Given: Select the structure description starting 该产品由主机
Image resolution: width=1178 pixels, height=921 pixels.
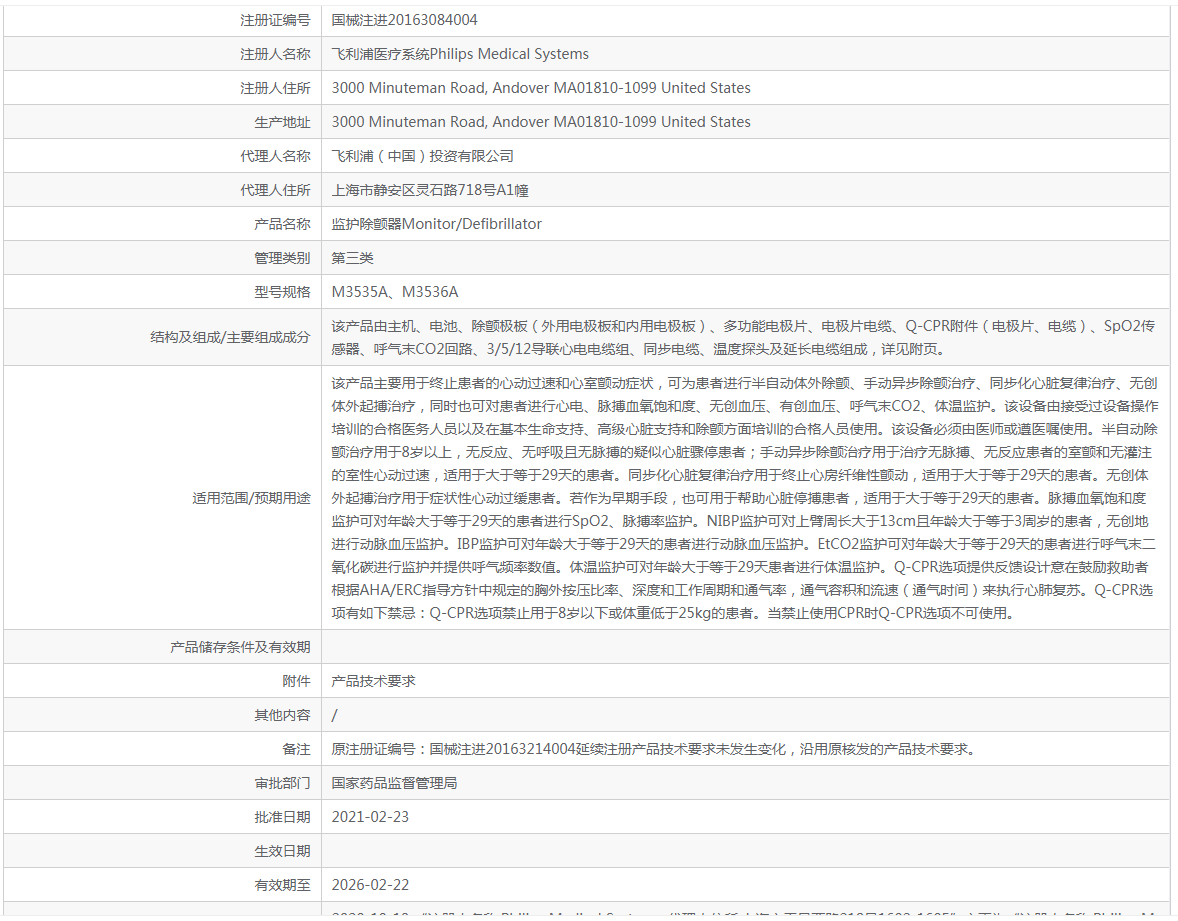Looking at the screenshot, I should 743,337.
